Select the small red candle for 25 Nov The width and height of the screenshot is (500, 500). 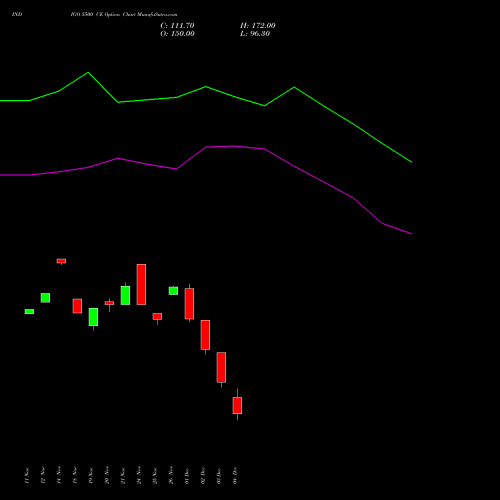coord(157,316)
